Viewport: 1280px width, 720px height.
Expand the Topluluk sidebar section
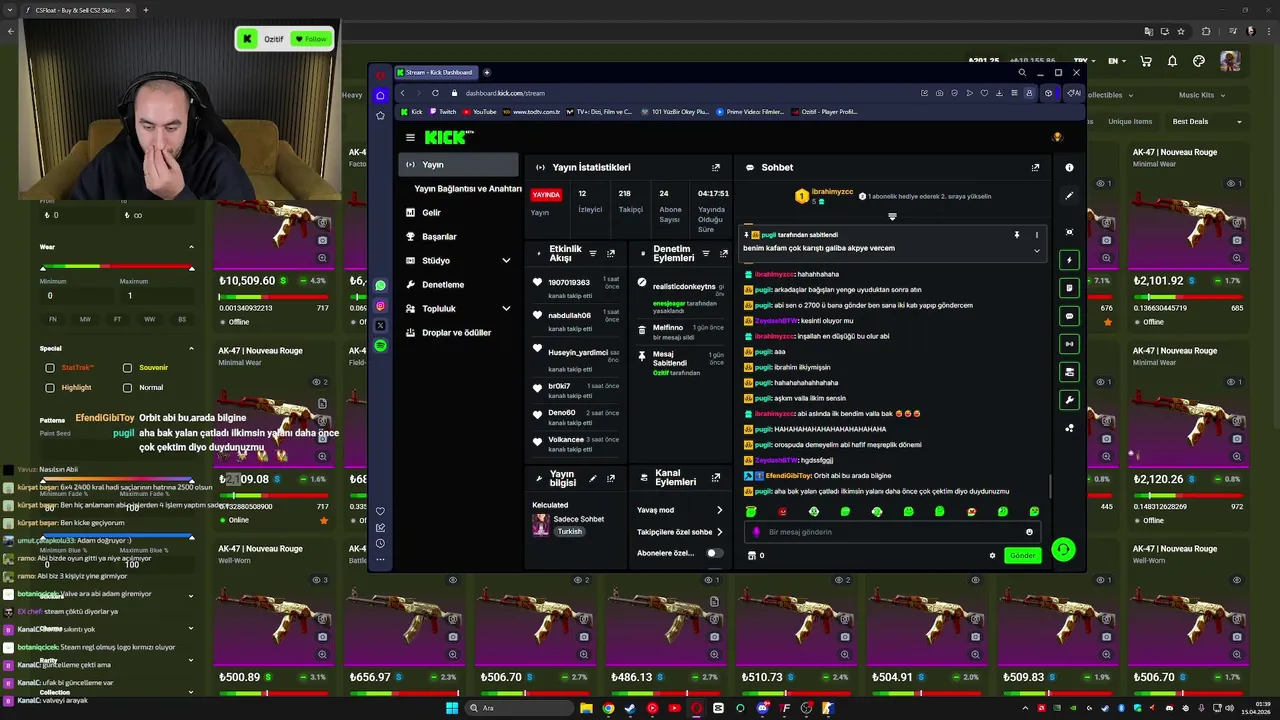click(x=506, y=309)
